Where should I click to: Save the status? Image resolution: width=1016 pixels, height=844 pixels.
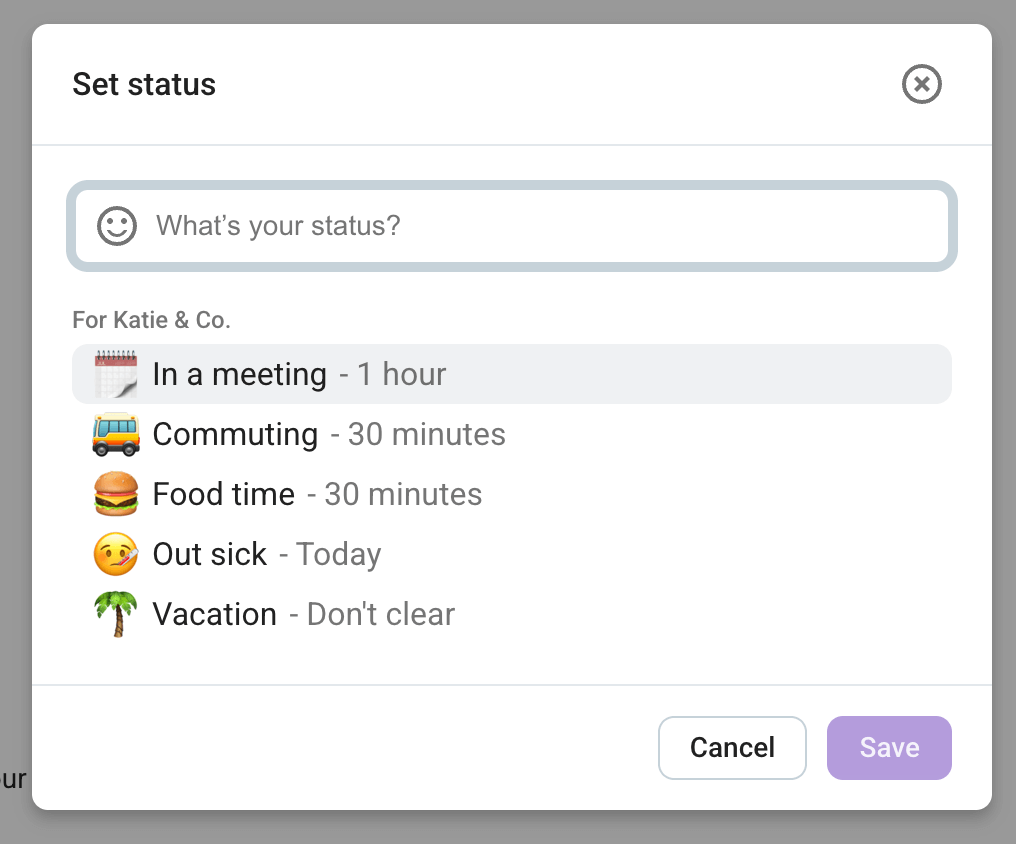coord(889,747)
